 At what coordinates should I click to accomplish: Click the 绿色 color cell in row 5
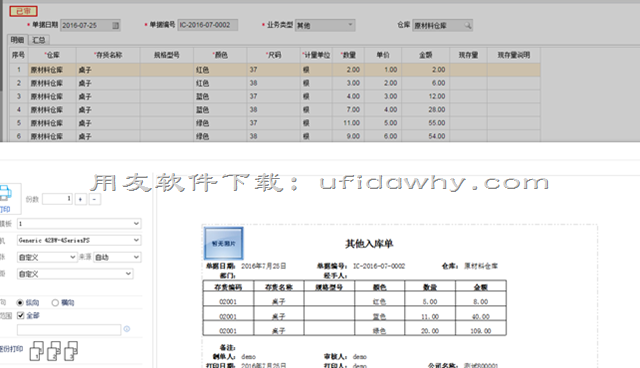click(220, 123)
